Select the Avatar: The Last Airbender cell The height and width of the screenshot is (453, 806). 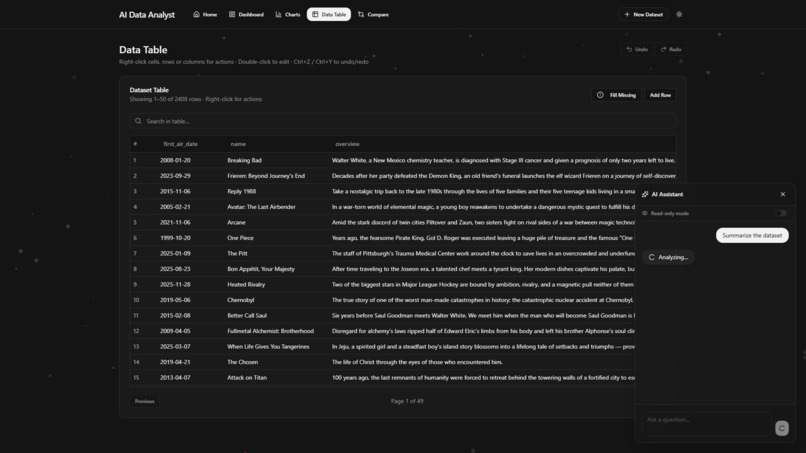pyautogui.click(x=261, y=207)
